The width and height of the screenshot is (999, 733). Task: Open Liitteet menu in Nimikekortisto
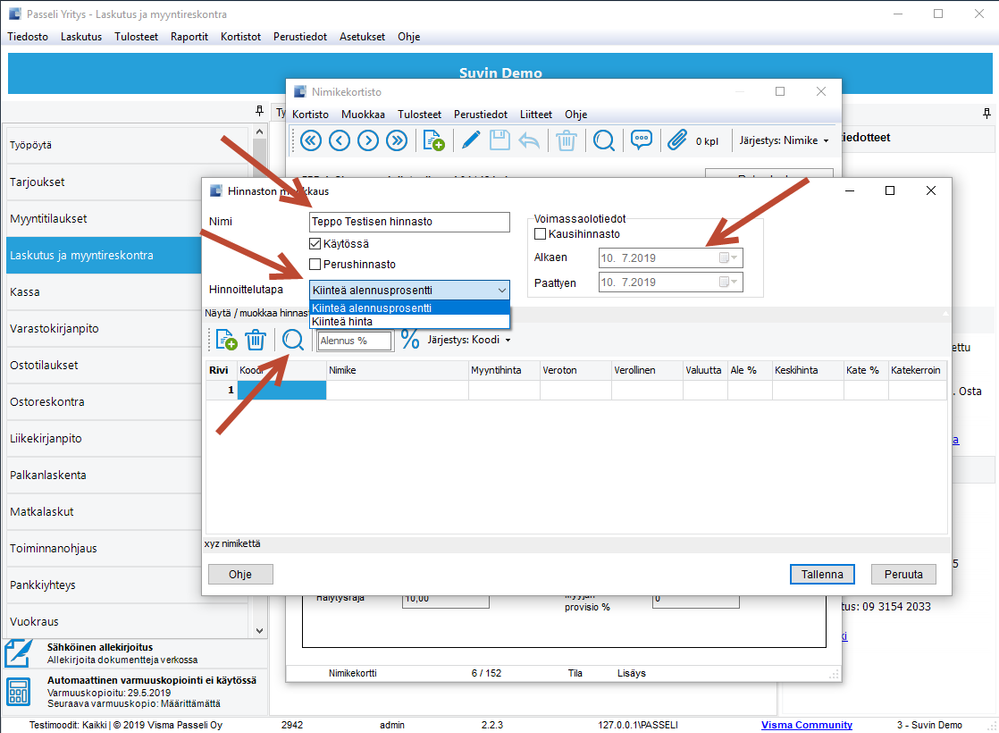tap(536, 115)
